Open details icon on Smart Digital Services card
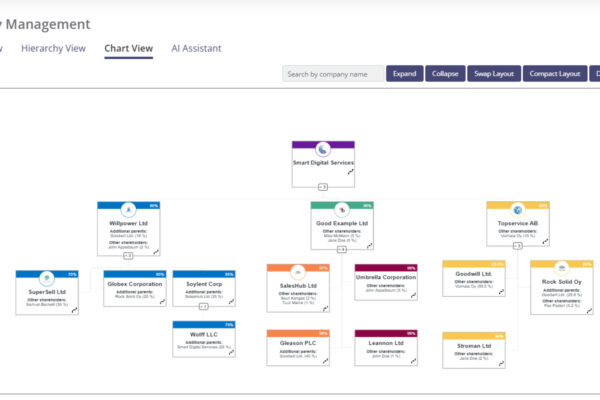This screenshot has width=600, height=400. (351, 172)
